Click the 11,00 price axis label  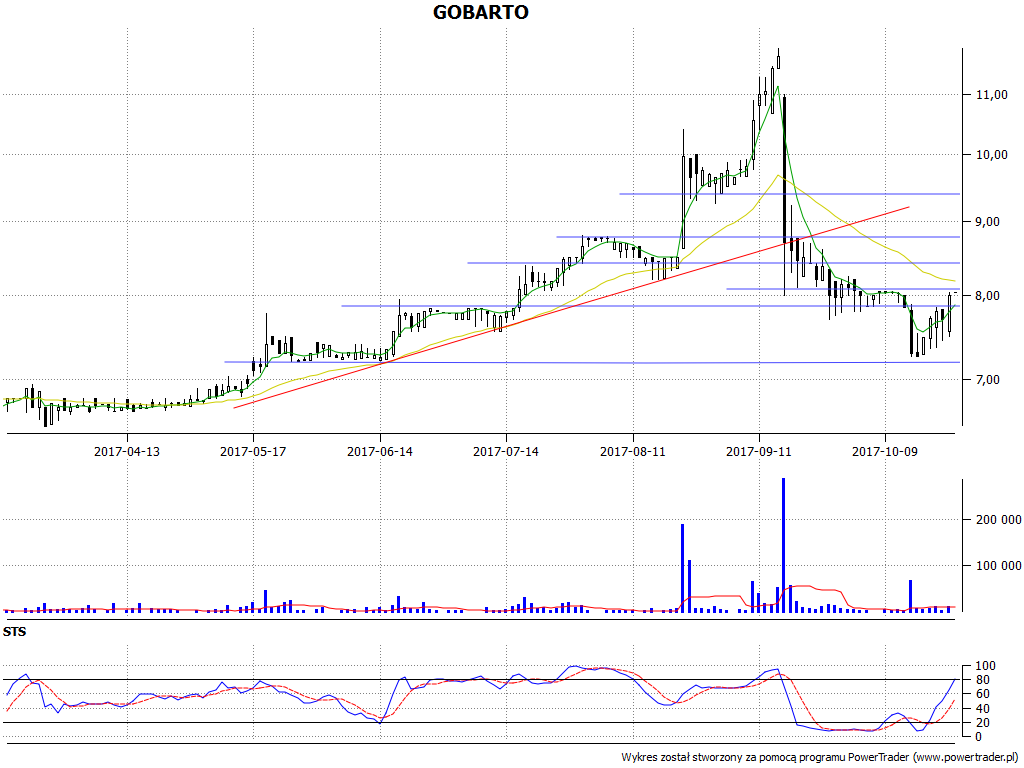pyautogui.click(x=991, y=95)
